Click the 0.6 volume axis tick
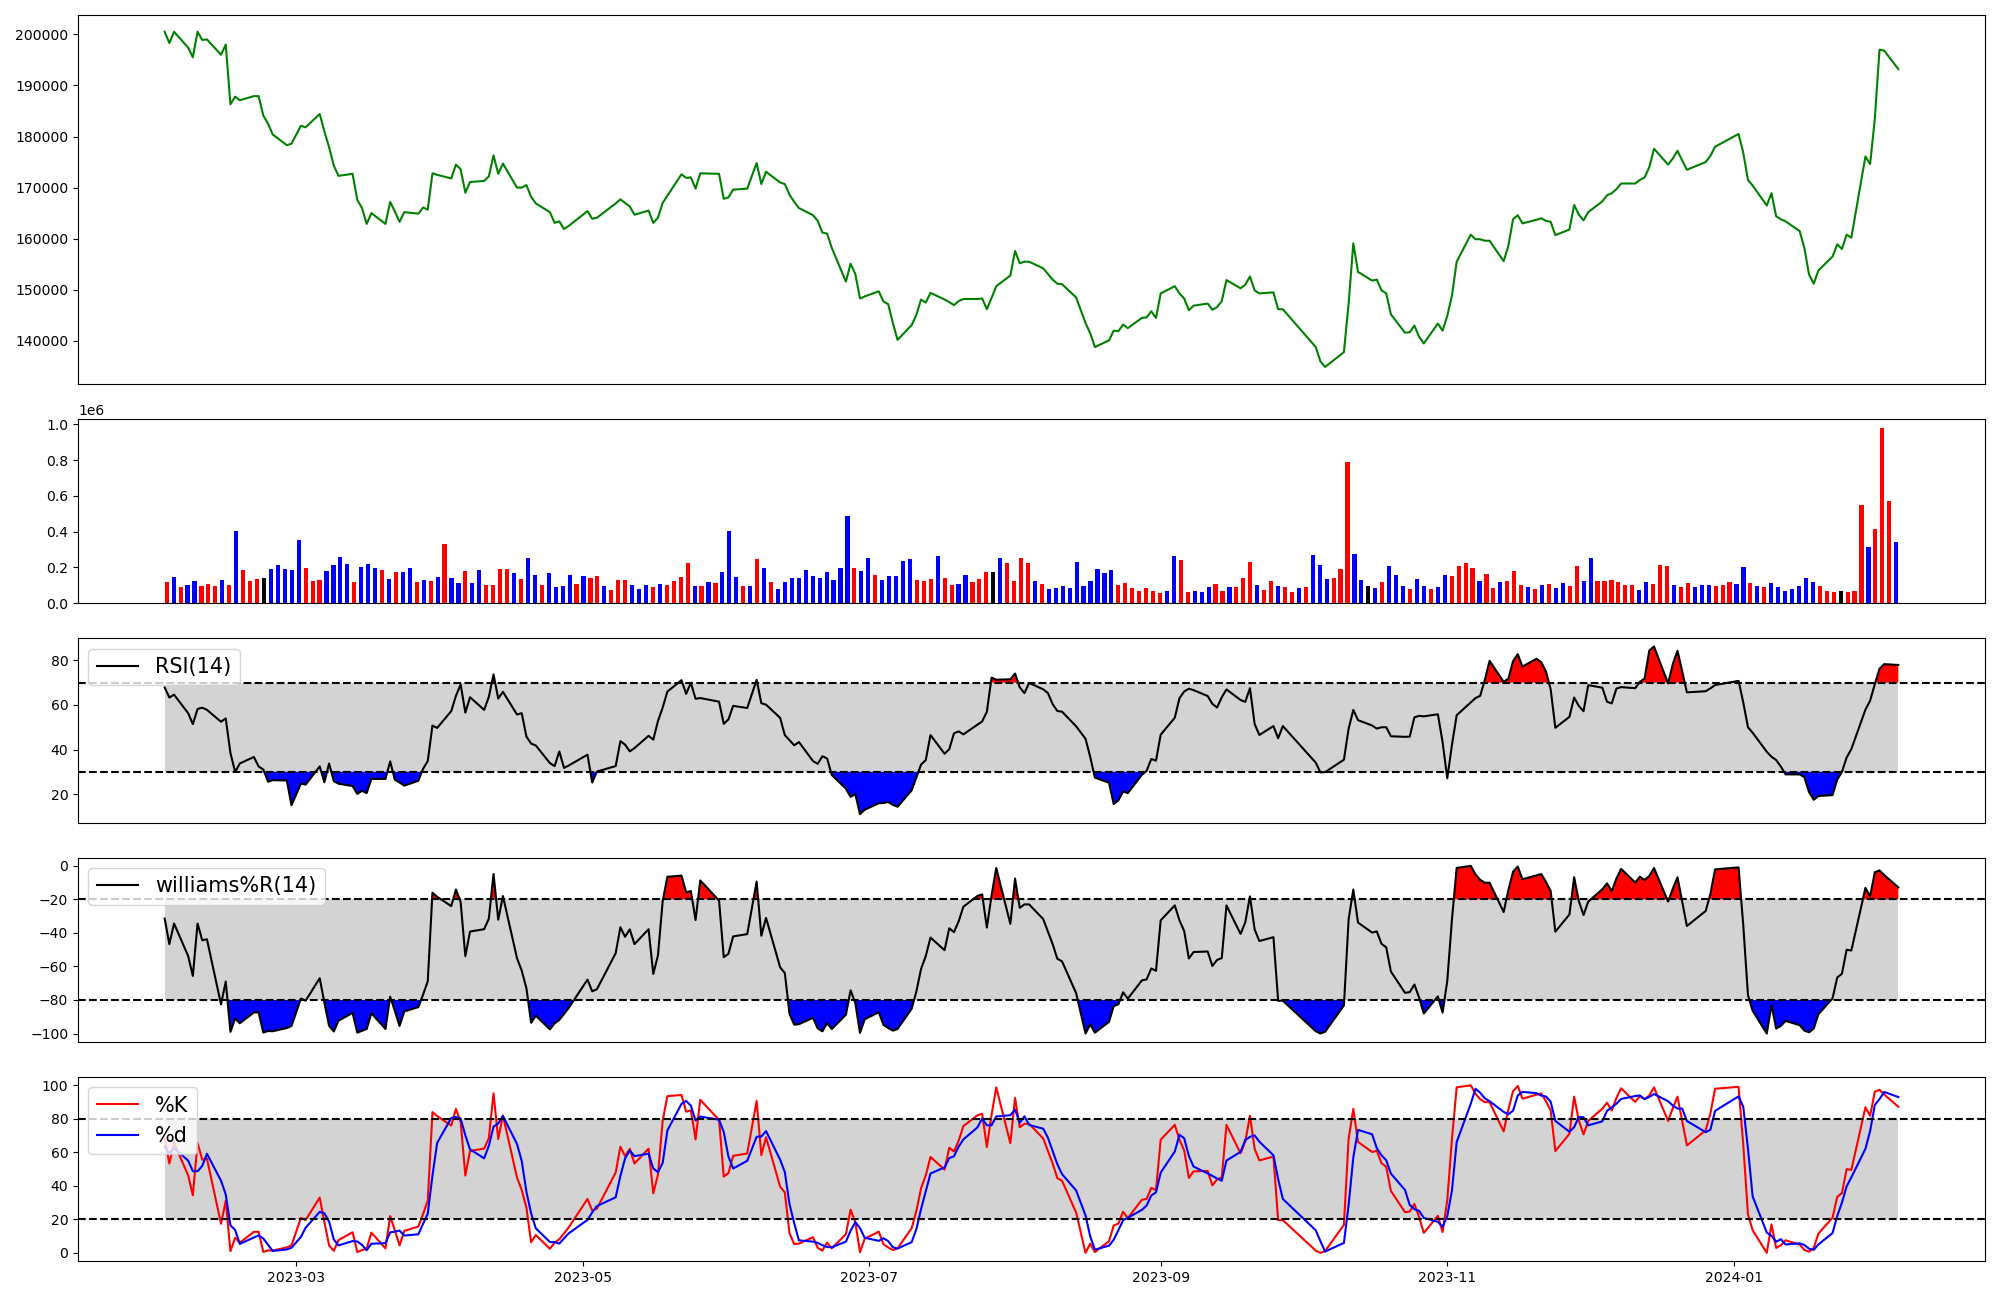2000x1300 pixels. click(57, 496)
